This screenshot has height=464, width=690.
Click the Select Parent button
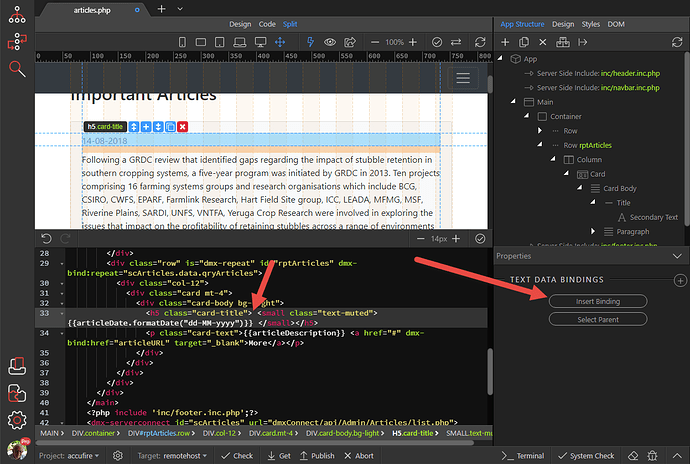pos(598,319)
